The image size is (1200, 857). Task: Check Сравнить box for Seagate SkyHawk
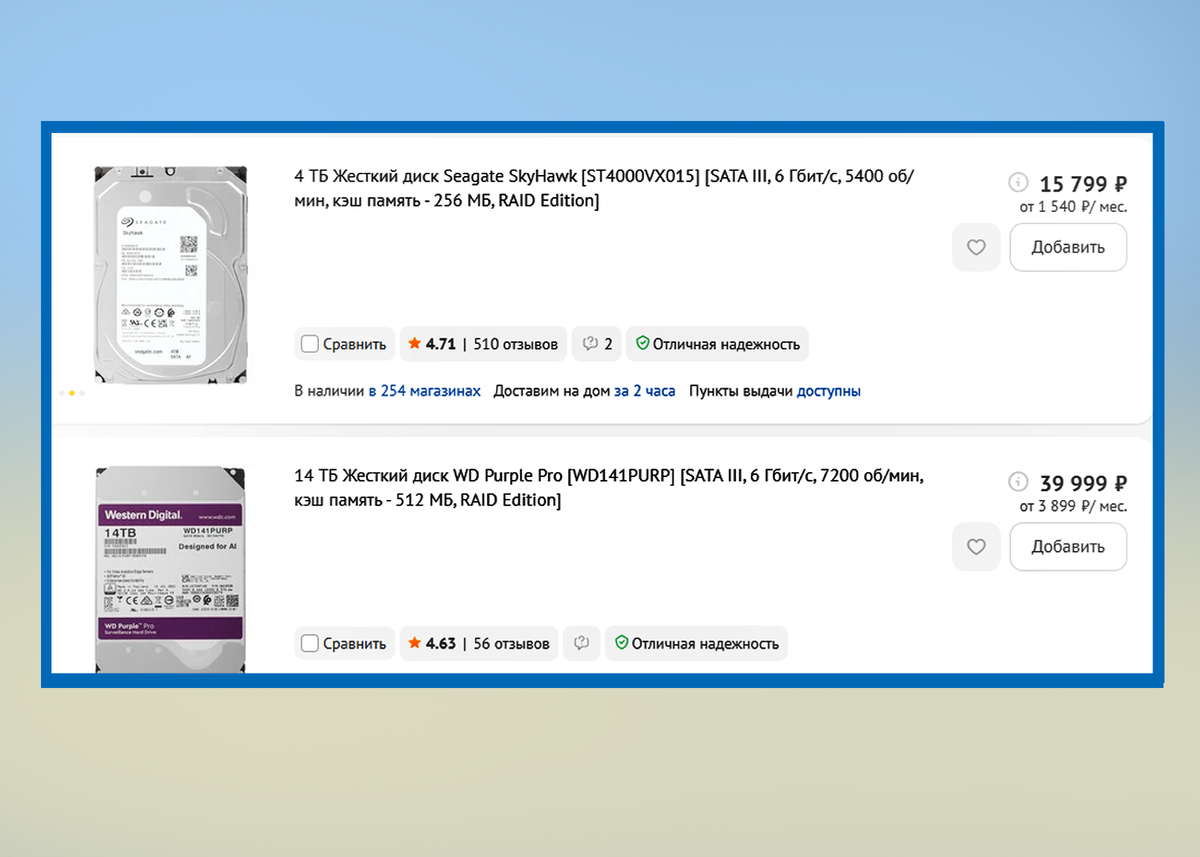pyautogui.click(x=309, y=344)
